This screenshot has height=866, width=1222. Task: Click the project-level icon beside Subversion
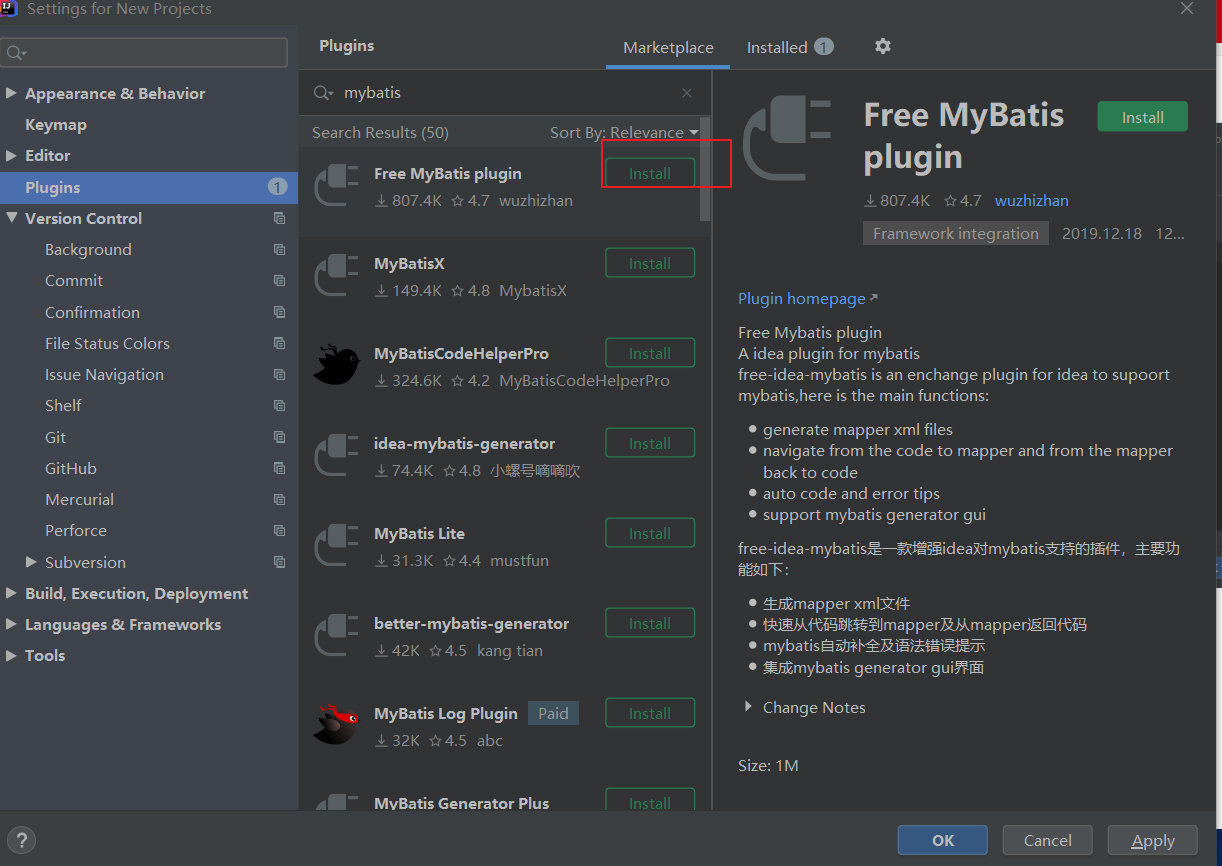(x=279, y=562)
